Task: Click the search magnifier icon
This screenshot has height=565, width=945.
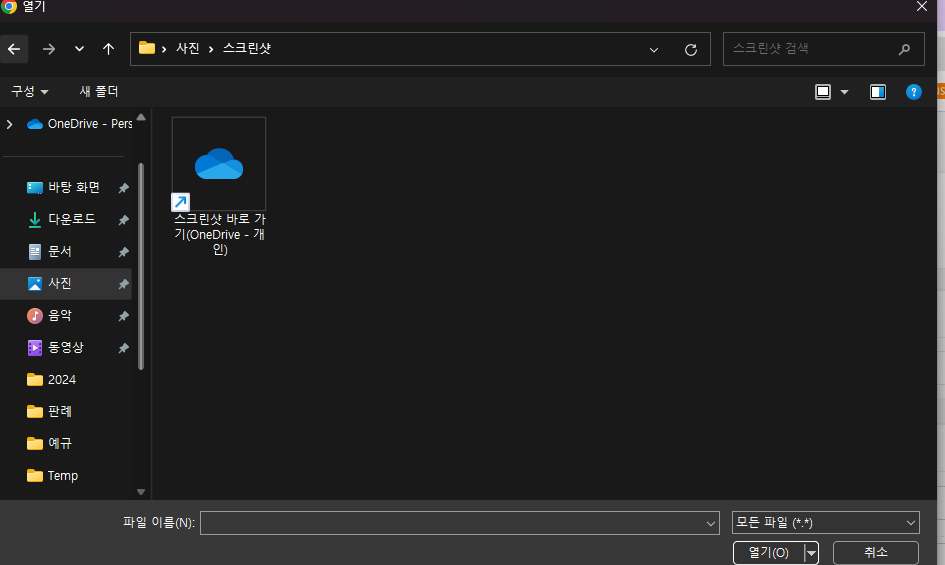Action: click(x=904, y=49)
